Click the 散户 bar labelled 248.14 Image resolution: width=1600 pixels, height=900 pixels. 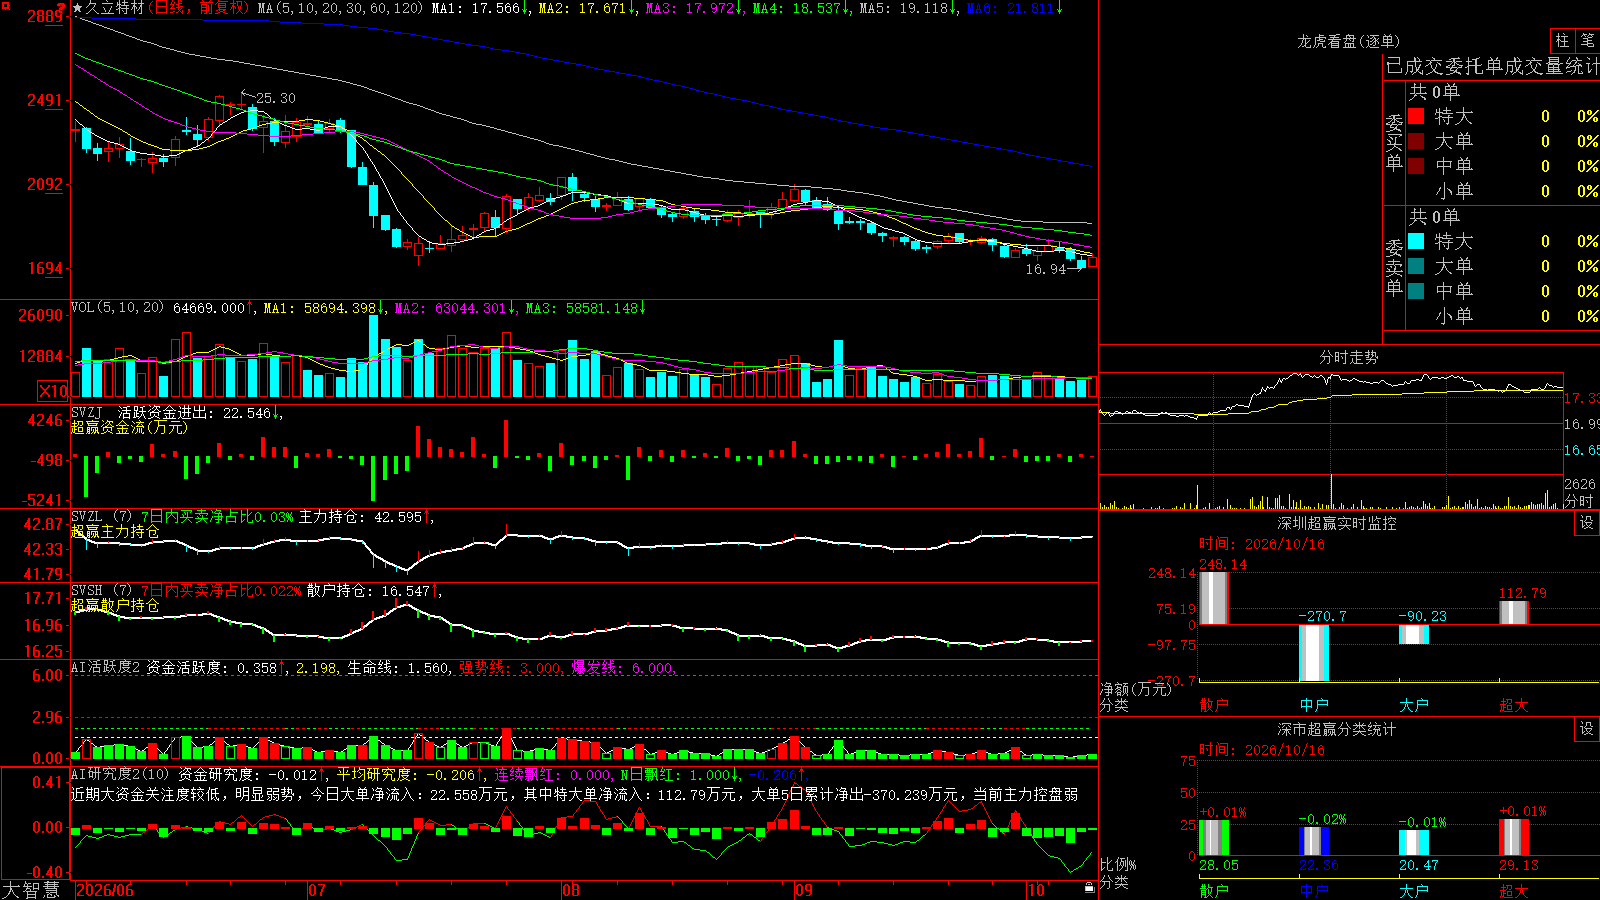(x=1214, y=598)
